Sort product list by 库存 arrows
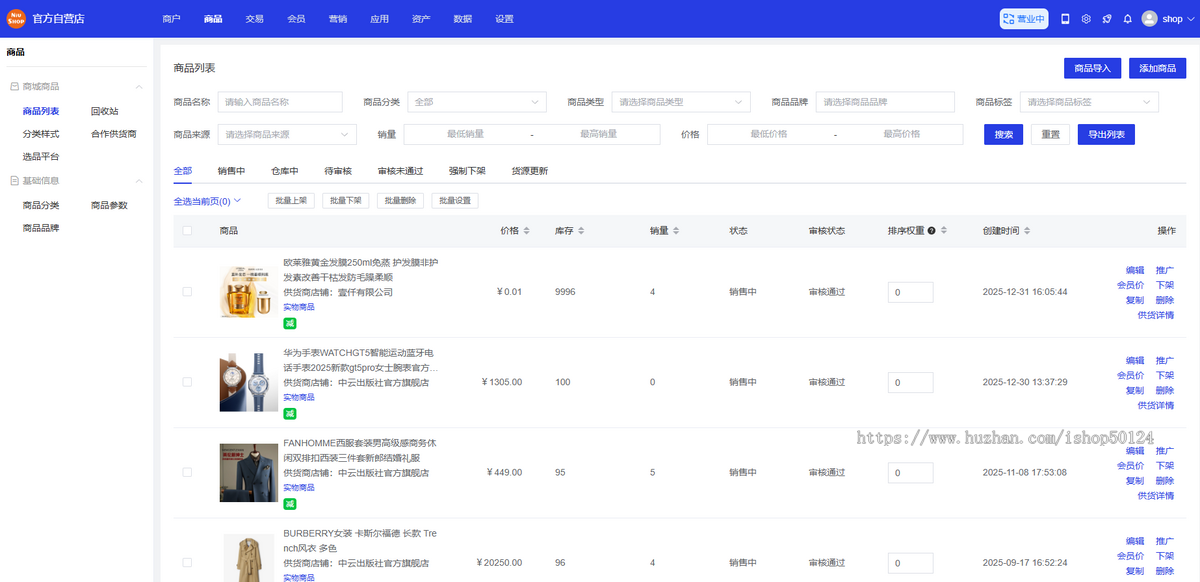Screen dimensions: 1200x582 click(x=579, y=231)
